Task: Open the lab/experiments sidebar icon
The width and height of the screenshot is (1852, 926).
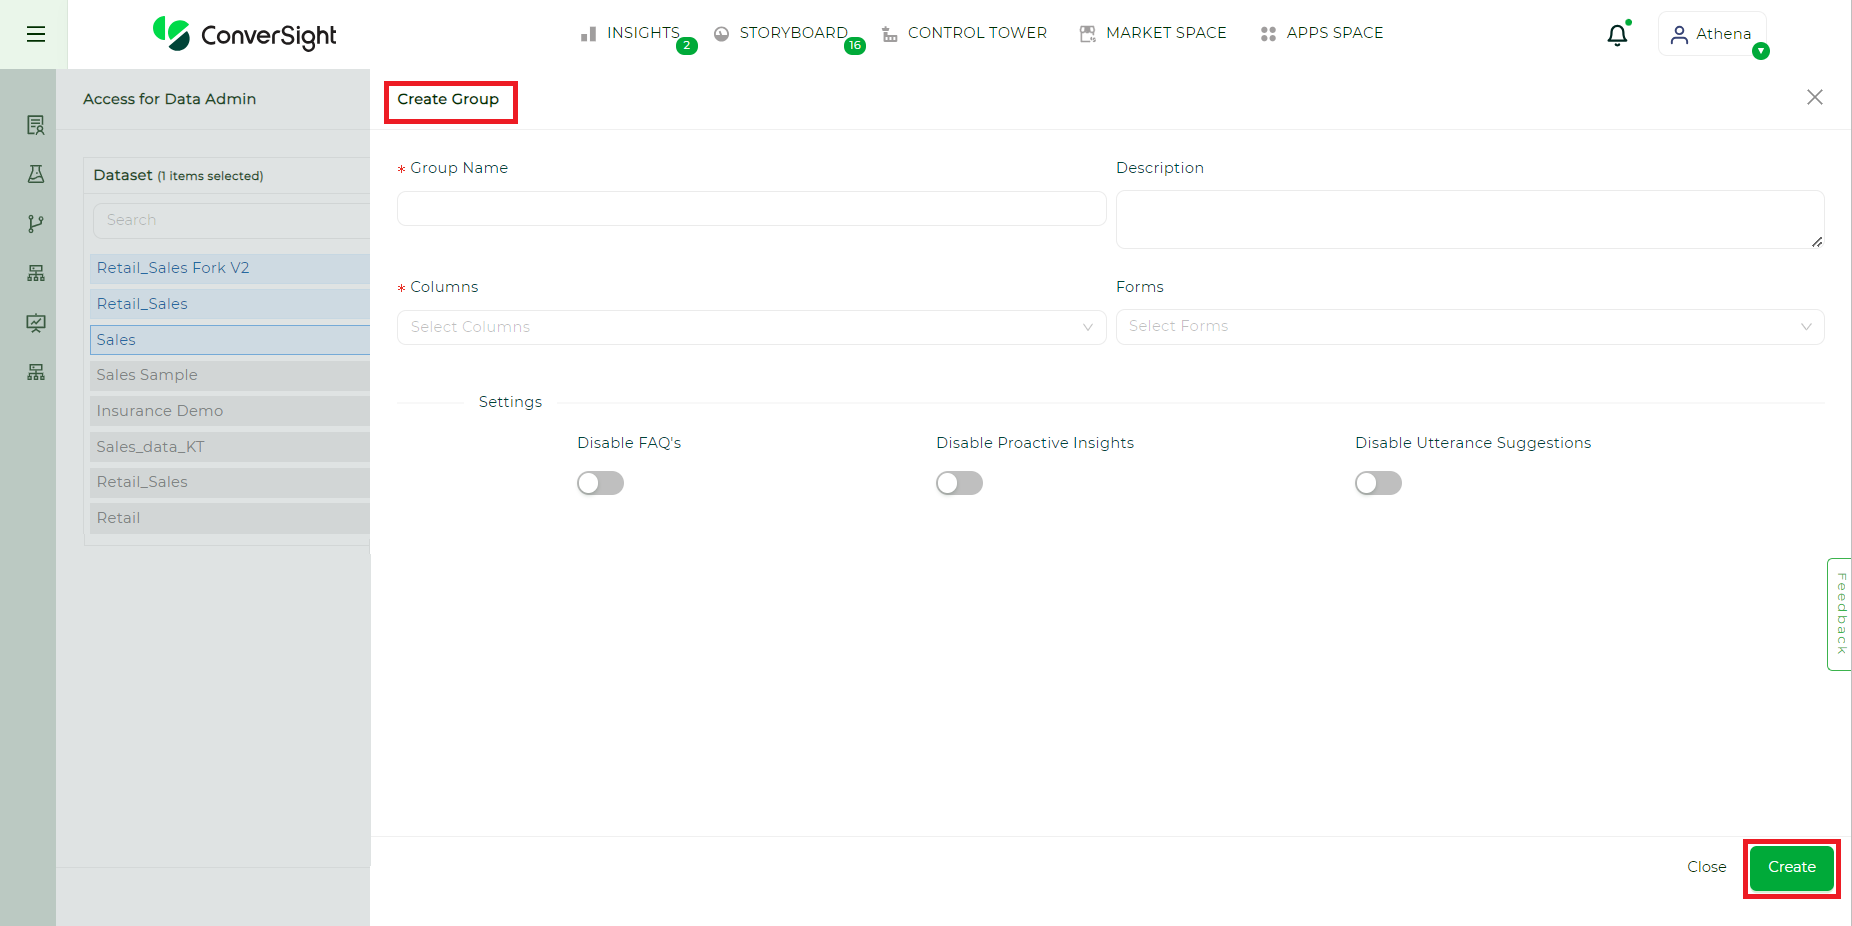Action: point(35,173)
